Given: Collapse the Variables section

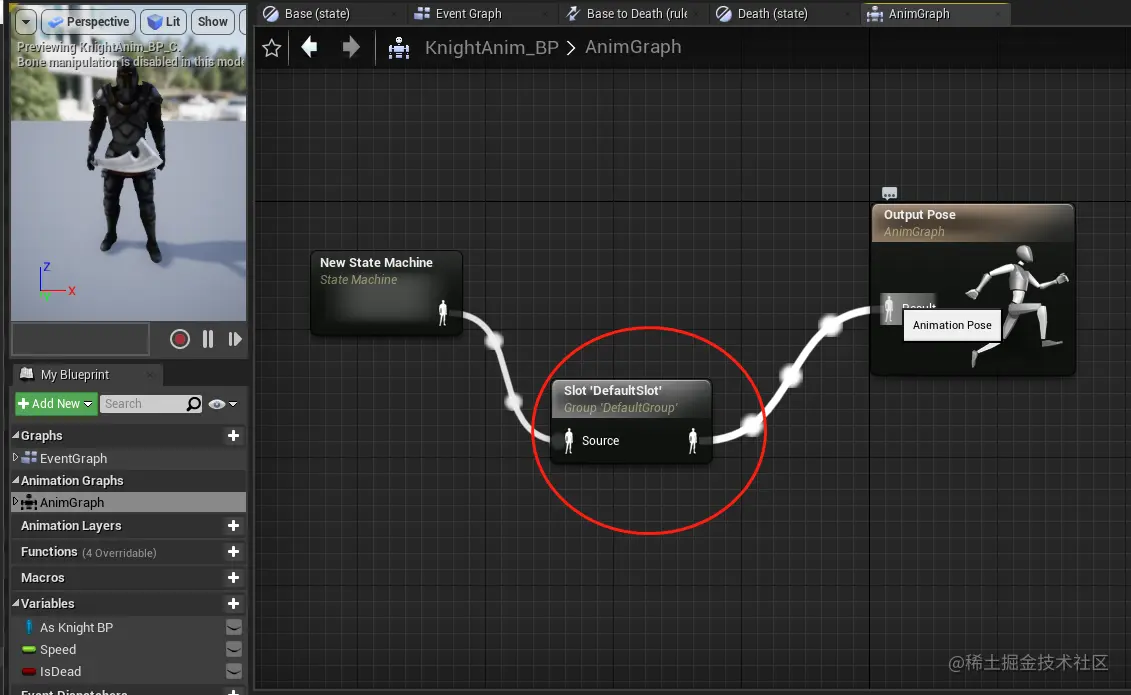Looking at the screenshot, I should pos(16,603).
